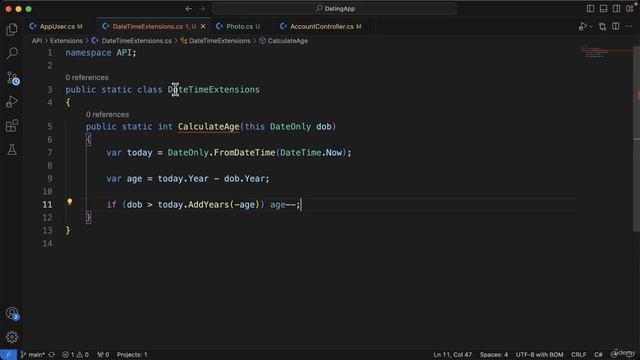Open the Testing flask view

pyautogui.click(x=12, y=149)
